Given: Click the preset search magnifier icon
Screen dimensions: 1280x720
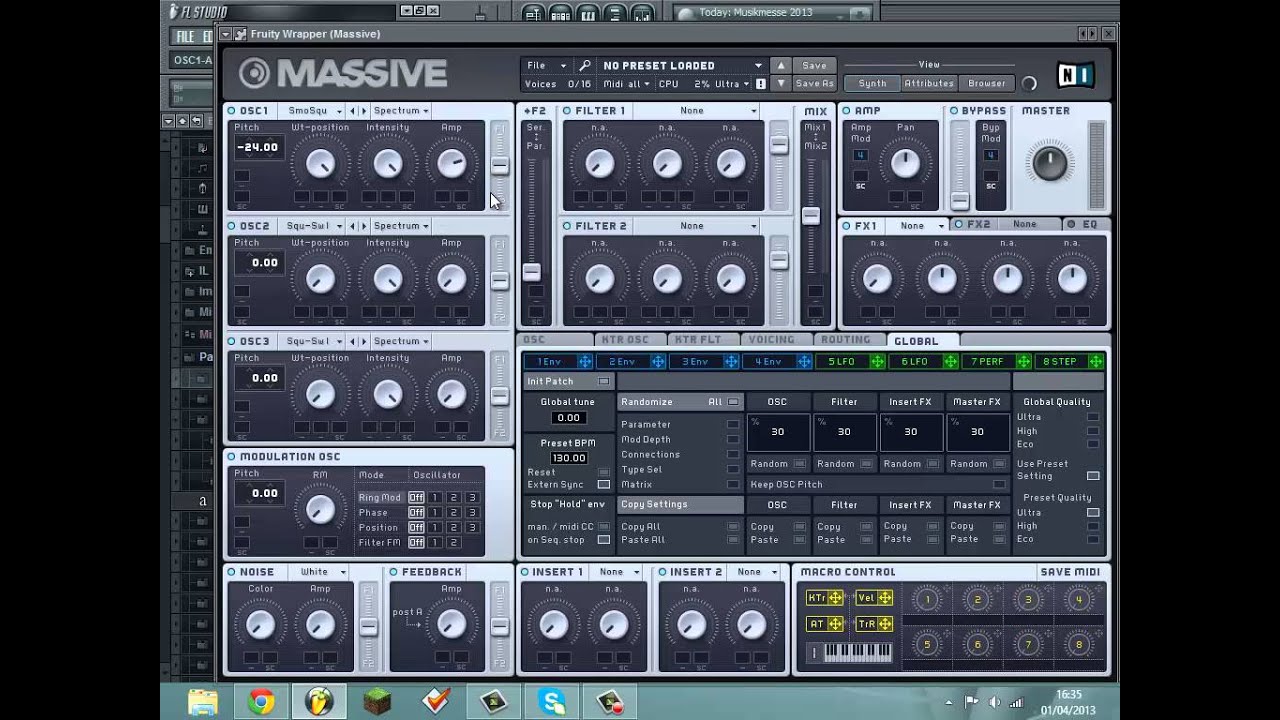Looking at the screenshot, I should (585, 65).
